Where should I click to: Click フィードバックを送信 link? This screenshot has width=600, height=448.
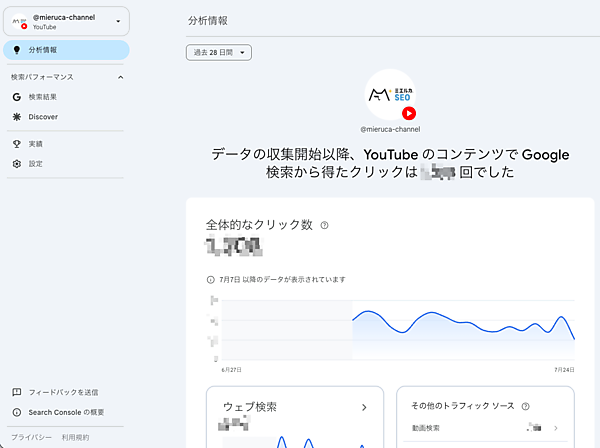pyautogui.click(x=63, y=393)
